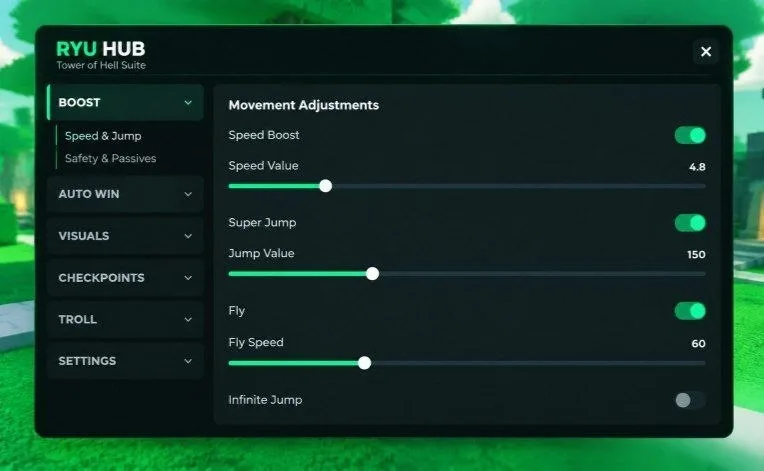Expand the CHECKPOINTS chevron arrow
This screenshot has height=471, width=764.
[188, 278]
